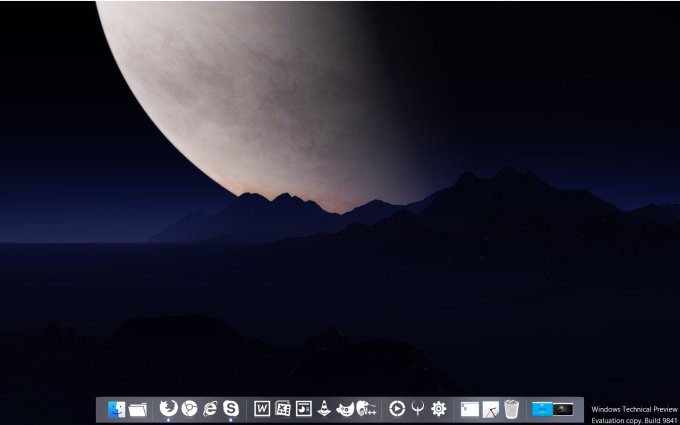Click the circular play button icon
The height and width of the screenshot is (425, 680).
396,408
